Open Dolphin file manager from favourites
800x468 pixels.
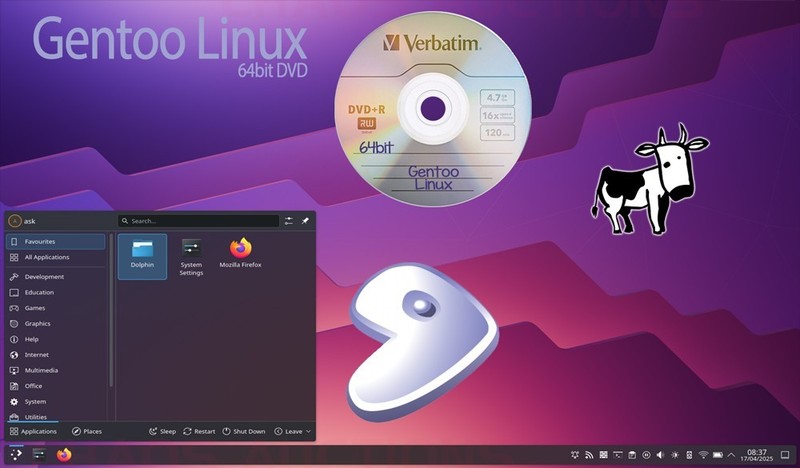click(142, 256)
